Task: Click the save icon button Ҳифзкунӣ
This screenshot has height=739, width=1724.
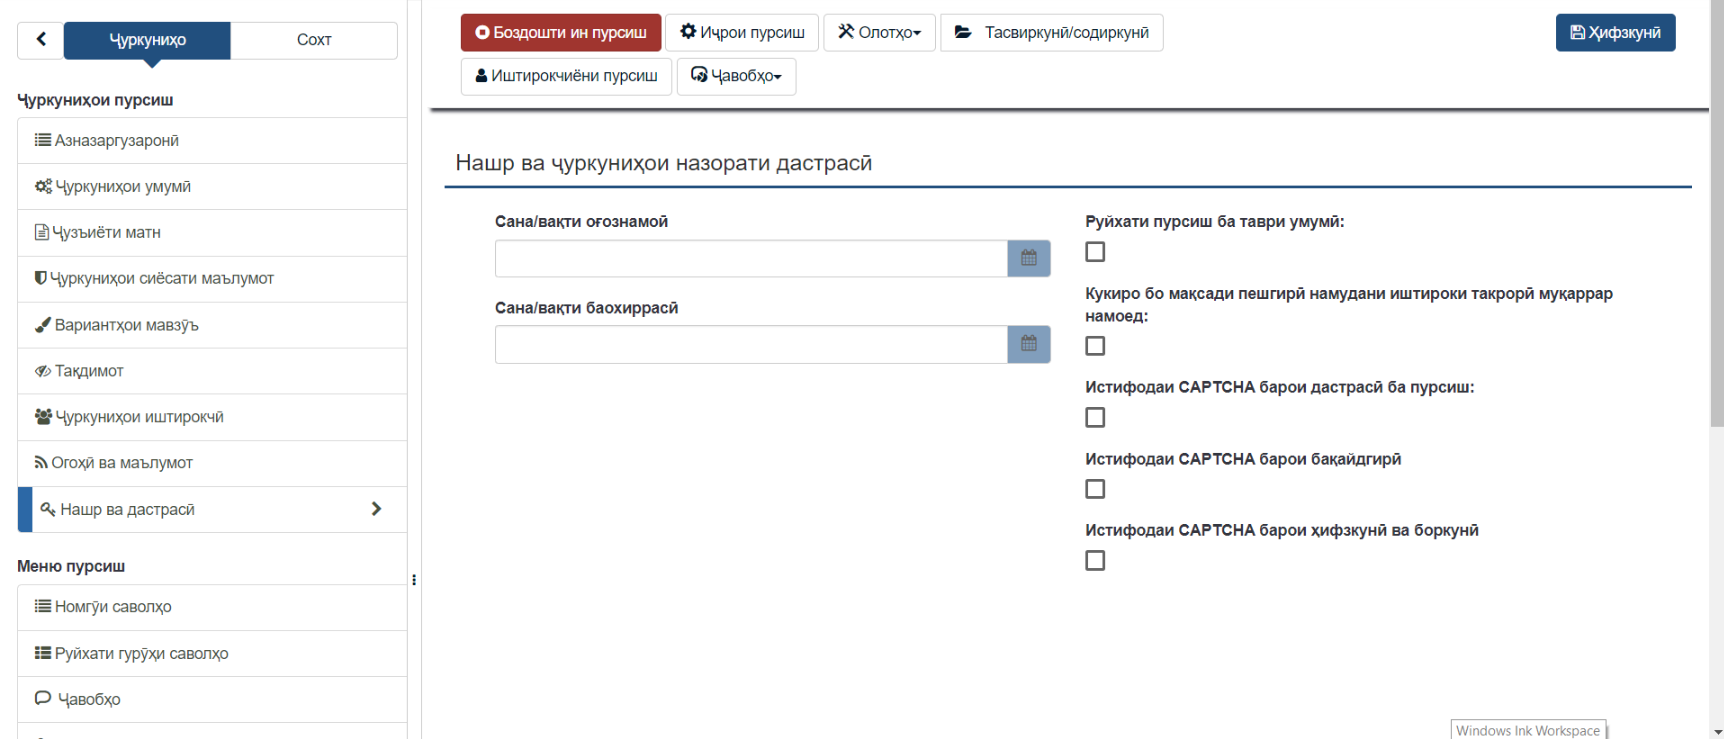Action: [x=1614, y=33]
